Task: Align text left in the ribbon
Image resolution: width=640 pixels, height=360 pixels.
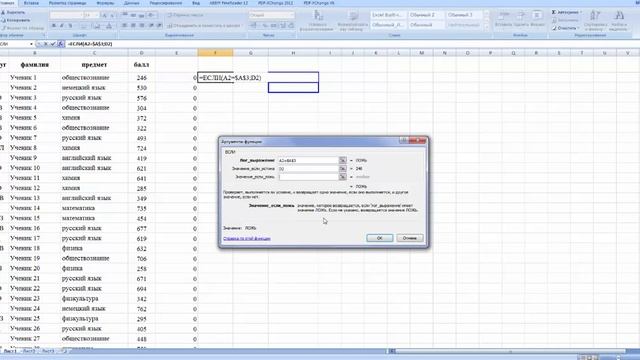Action: (x=124, y=26)
